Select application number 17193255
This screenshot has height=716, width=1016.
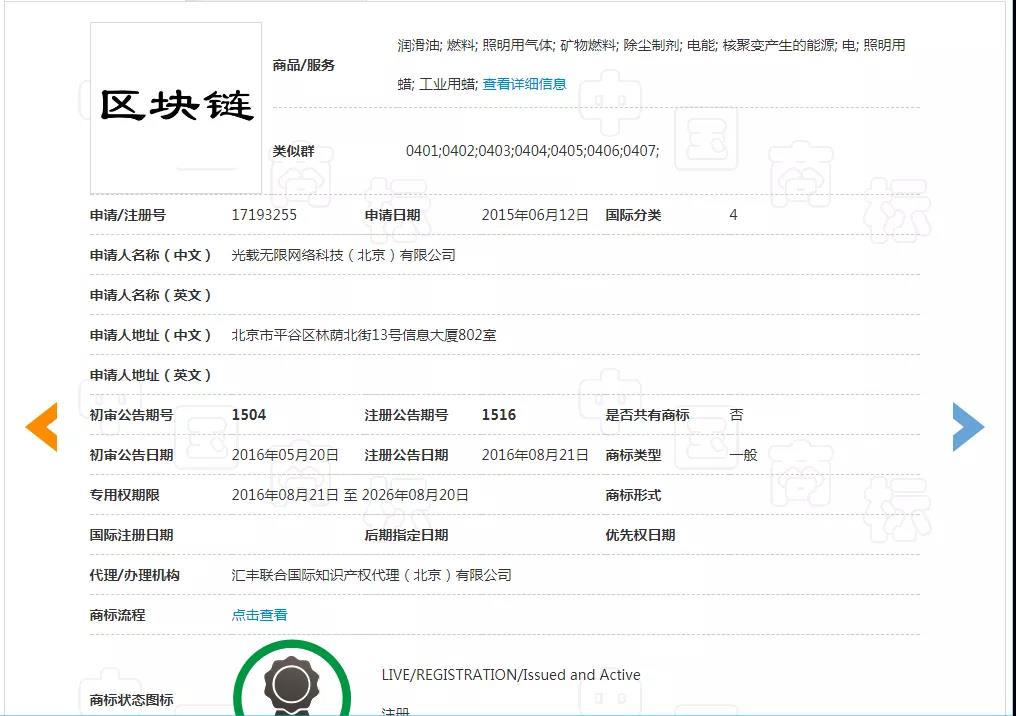(x=264, y=215)
